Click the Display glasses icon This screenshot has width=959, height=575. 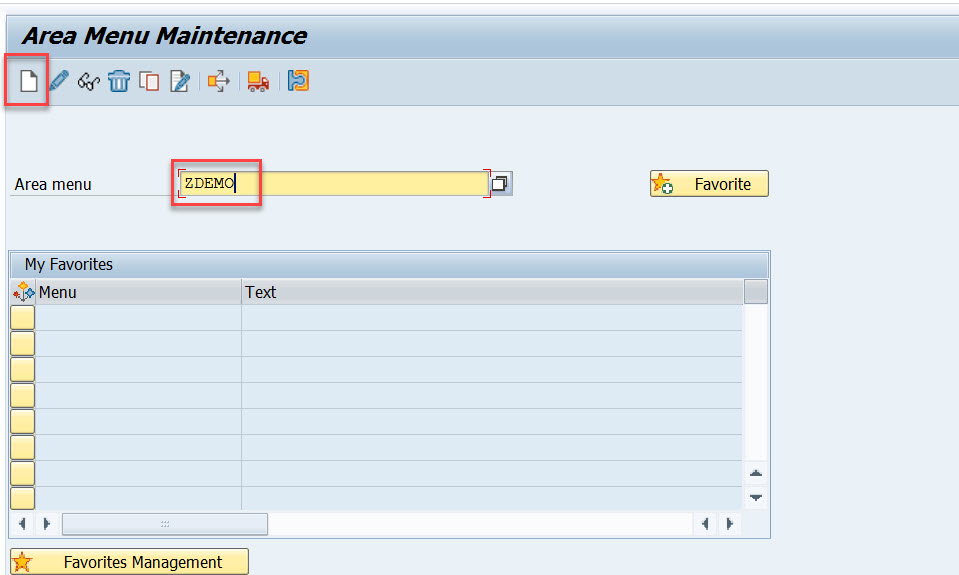pyautogui.click(x=89, y=81)
